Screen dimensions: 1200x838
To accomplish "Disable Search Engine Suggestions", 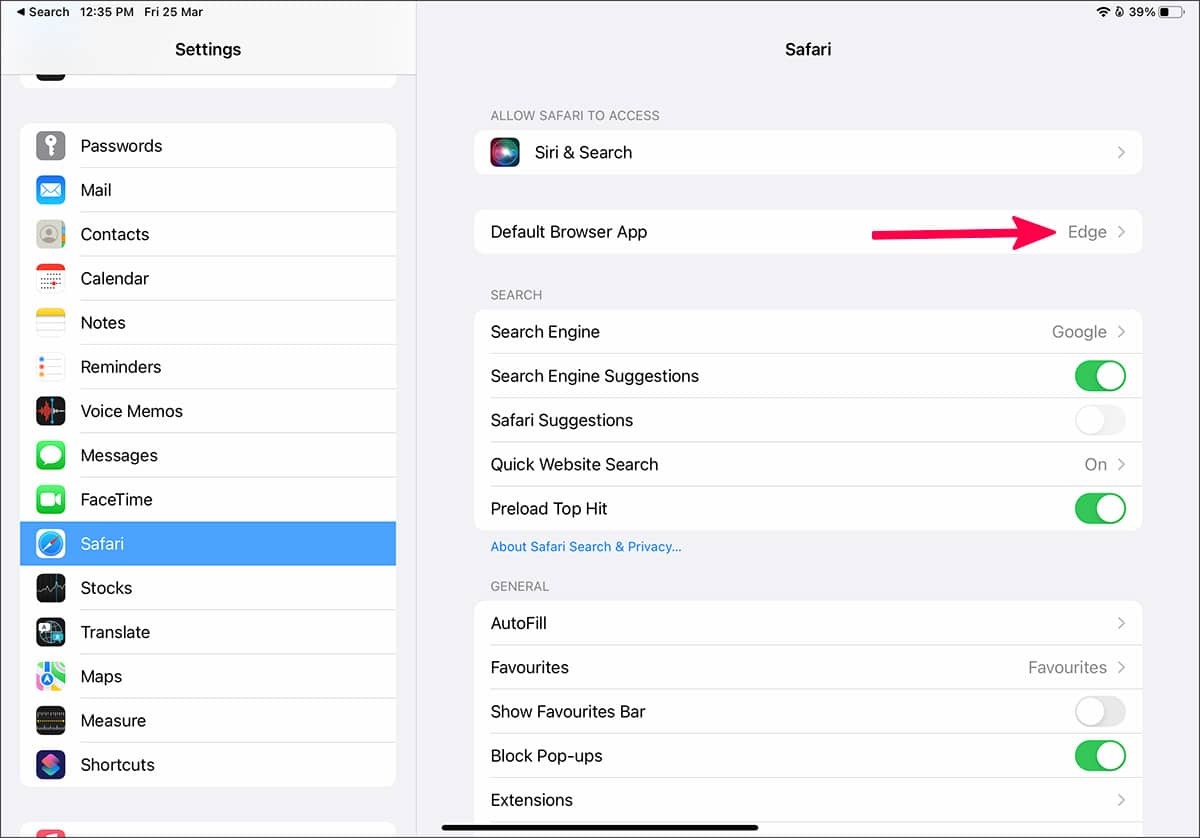I will 1100,376.
